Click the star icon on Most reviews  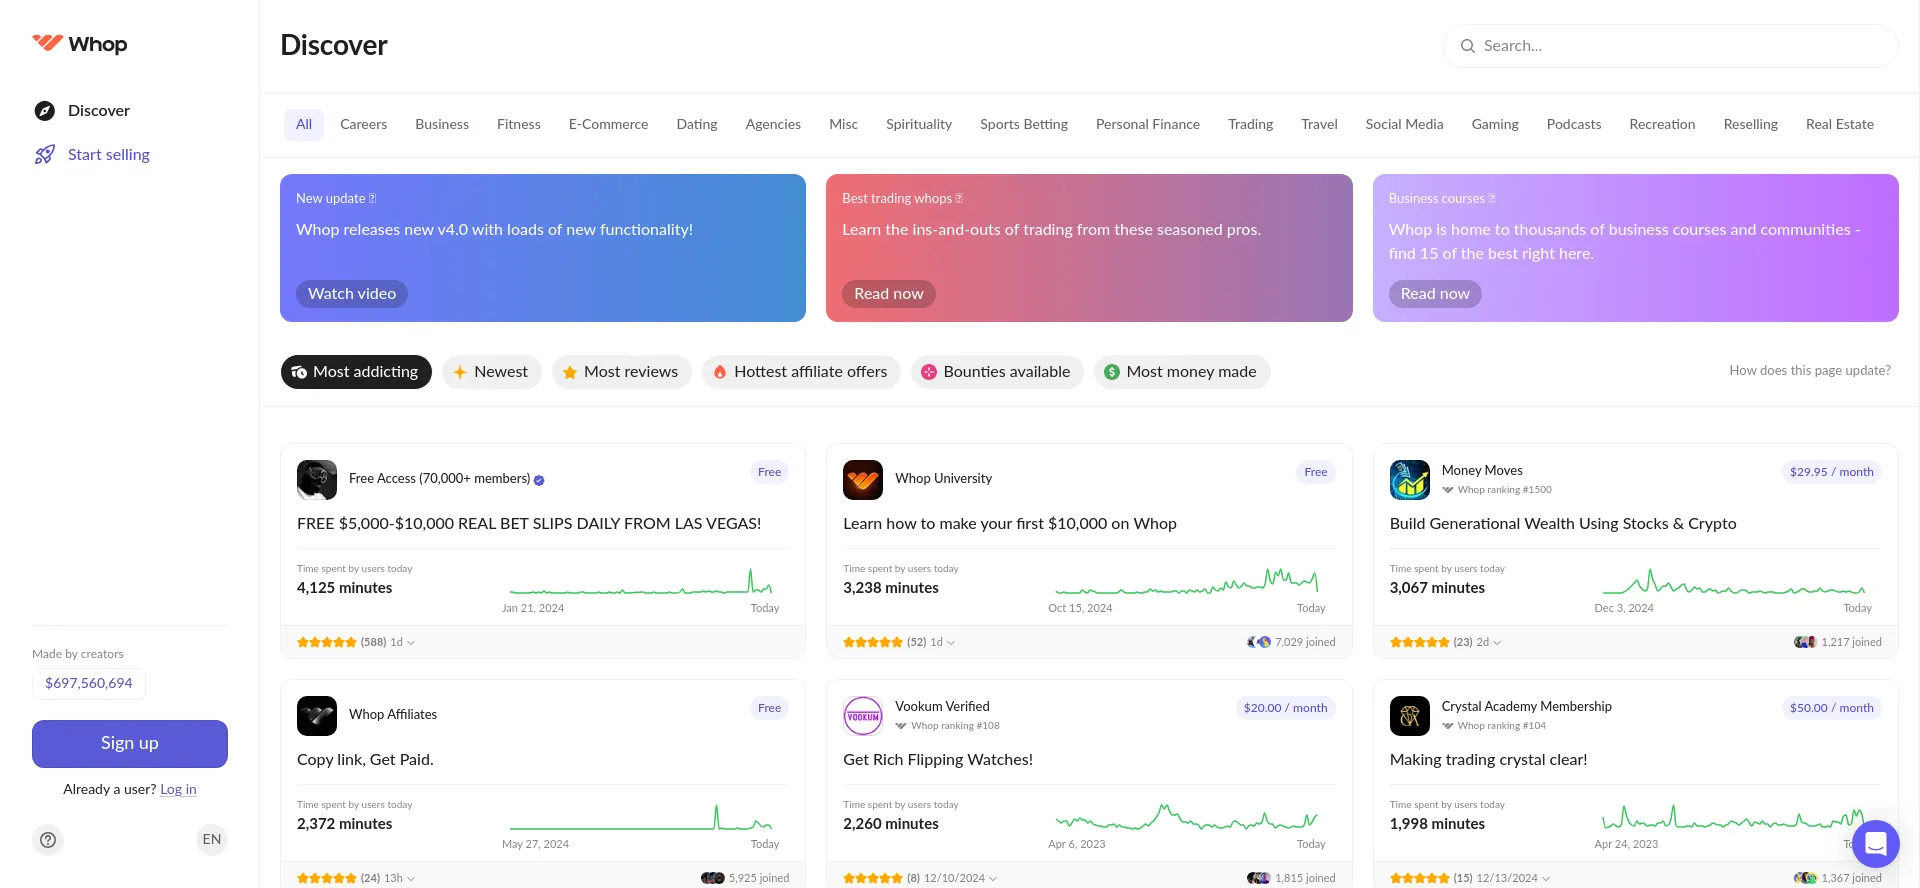[570, 372]
